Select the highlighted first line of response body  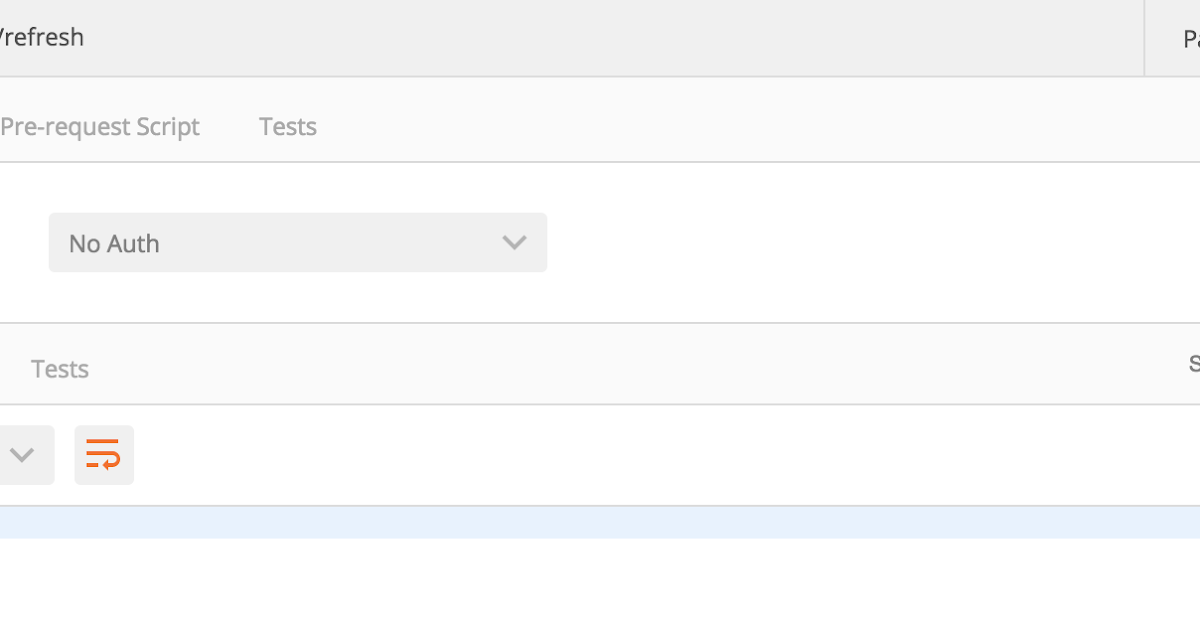(x=600, y=522)
